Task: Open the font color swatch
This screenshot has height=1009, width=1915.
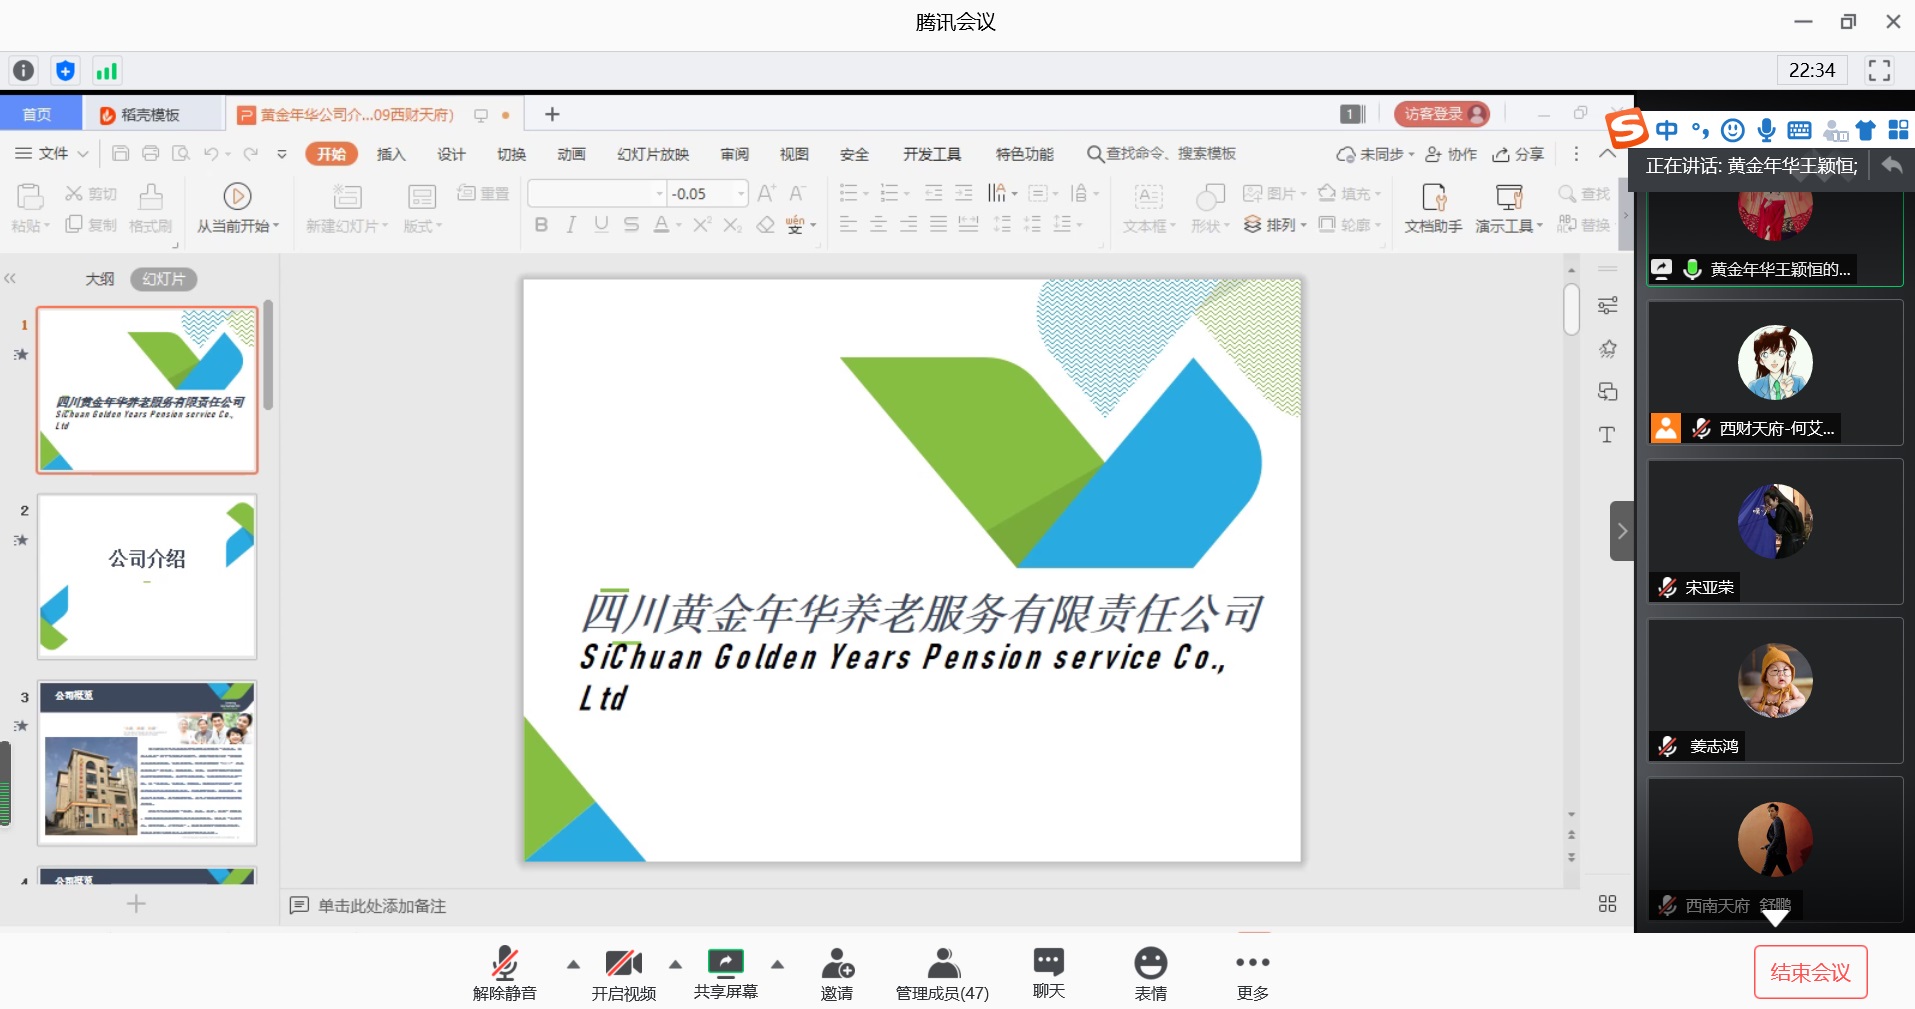Action: click(x=663, y=225)
